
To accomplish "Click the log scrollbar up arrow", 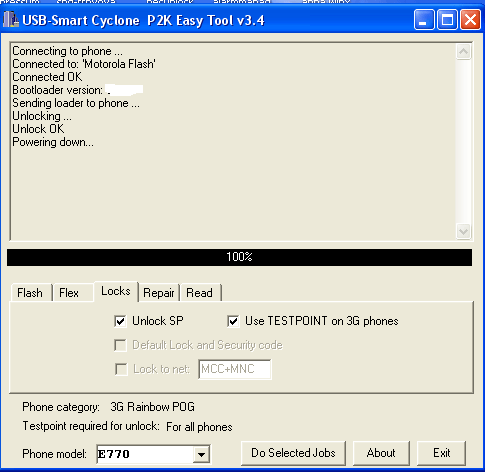I will click(463, 52).
